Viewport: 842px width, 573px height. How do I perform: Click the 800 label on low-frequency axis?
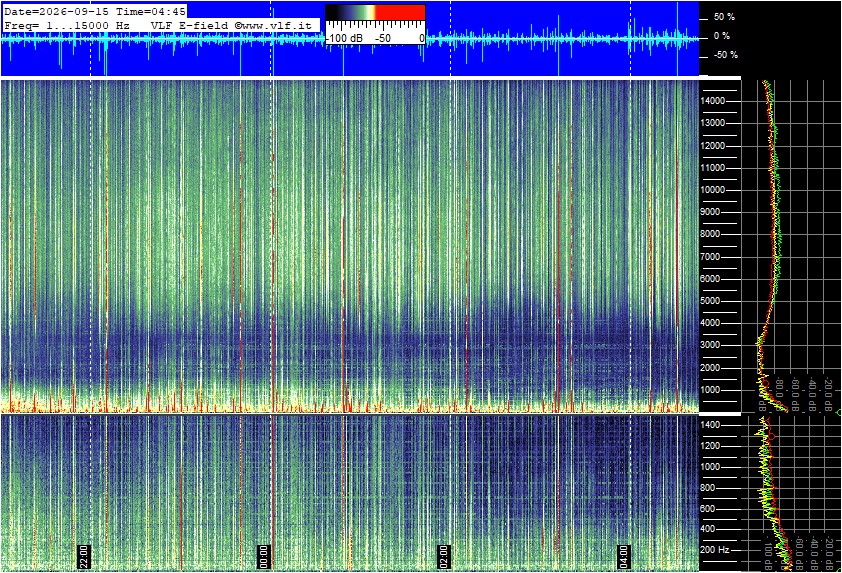click(707, 488)
